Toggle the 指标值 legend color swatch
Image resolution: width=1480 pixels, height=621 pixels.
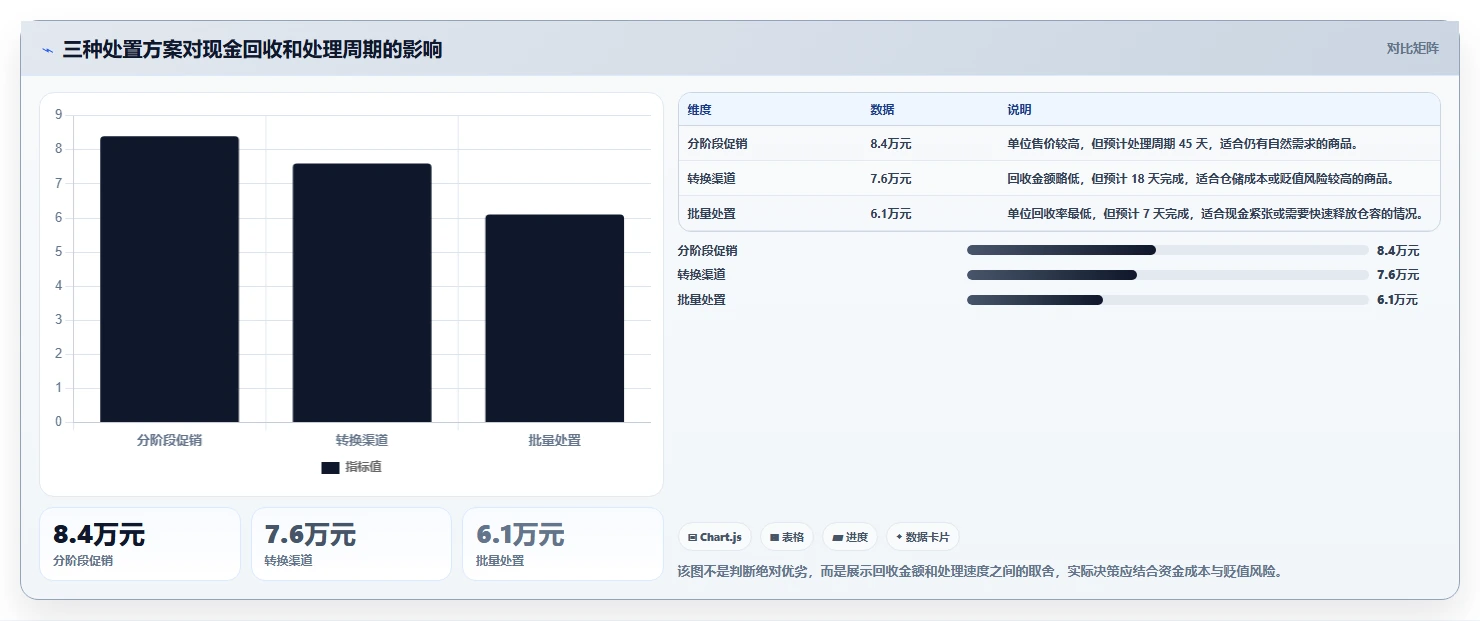(330, 467)
